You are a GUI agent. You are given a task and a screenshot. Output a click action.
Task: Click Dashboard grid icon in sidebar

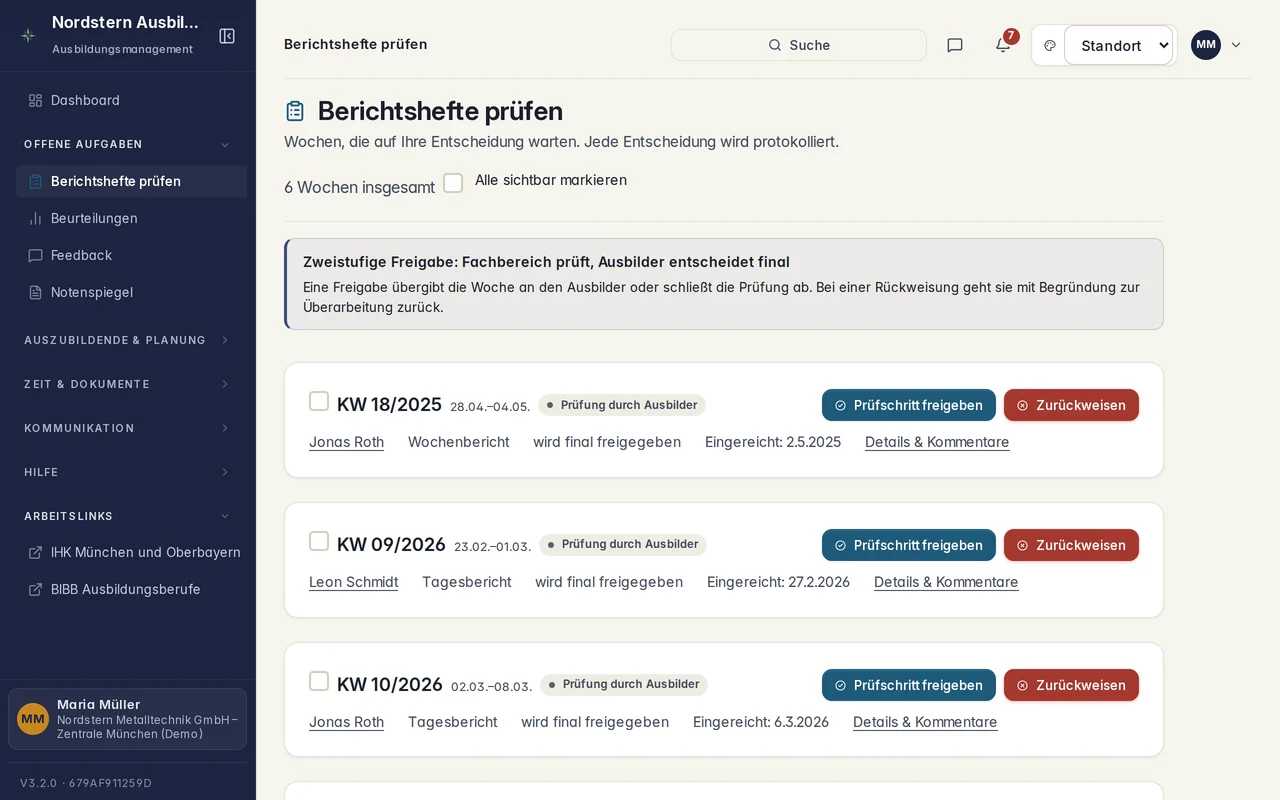pyautogui.click(x=36, y=100)
